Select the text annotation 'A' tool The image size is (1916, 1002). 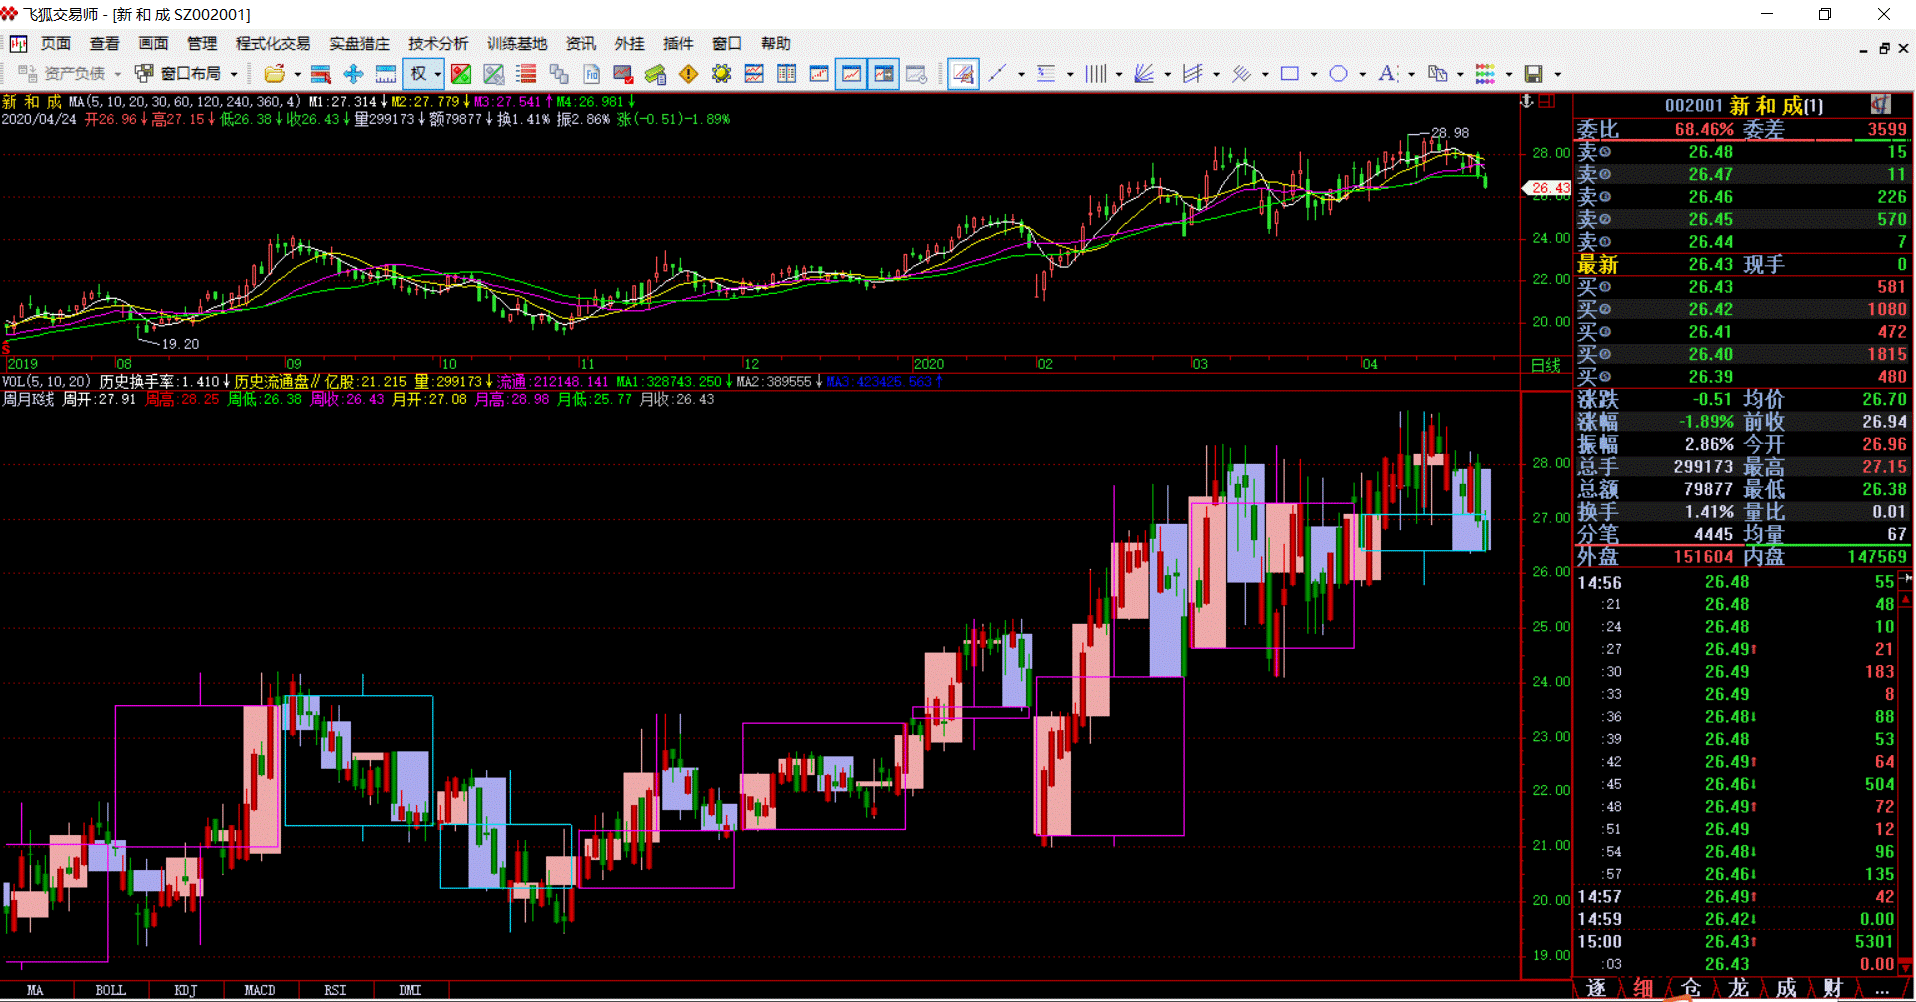click(1386, 74)
